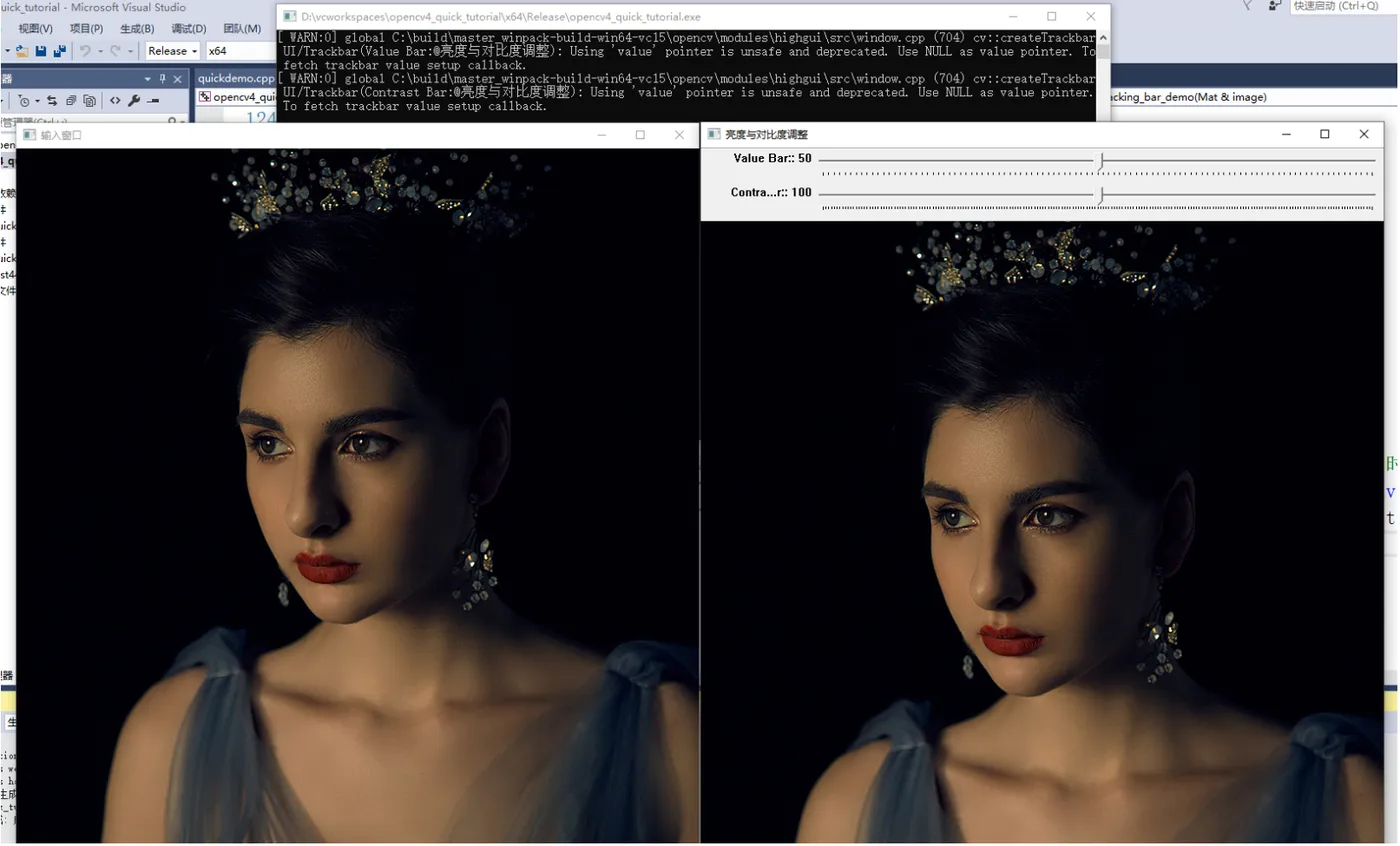Click the notifications filter funnel icon
The width and height of the screenshot is (1400, 846).
tap(1247, 5)
